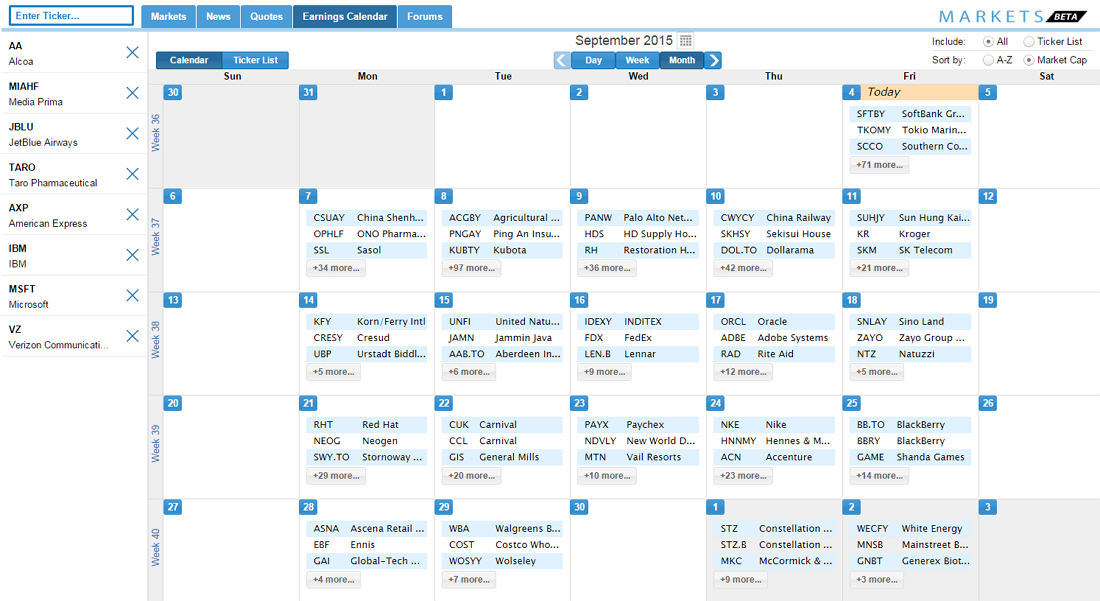Expand +14 more on September 25

[x=880, y=475]
